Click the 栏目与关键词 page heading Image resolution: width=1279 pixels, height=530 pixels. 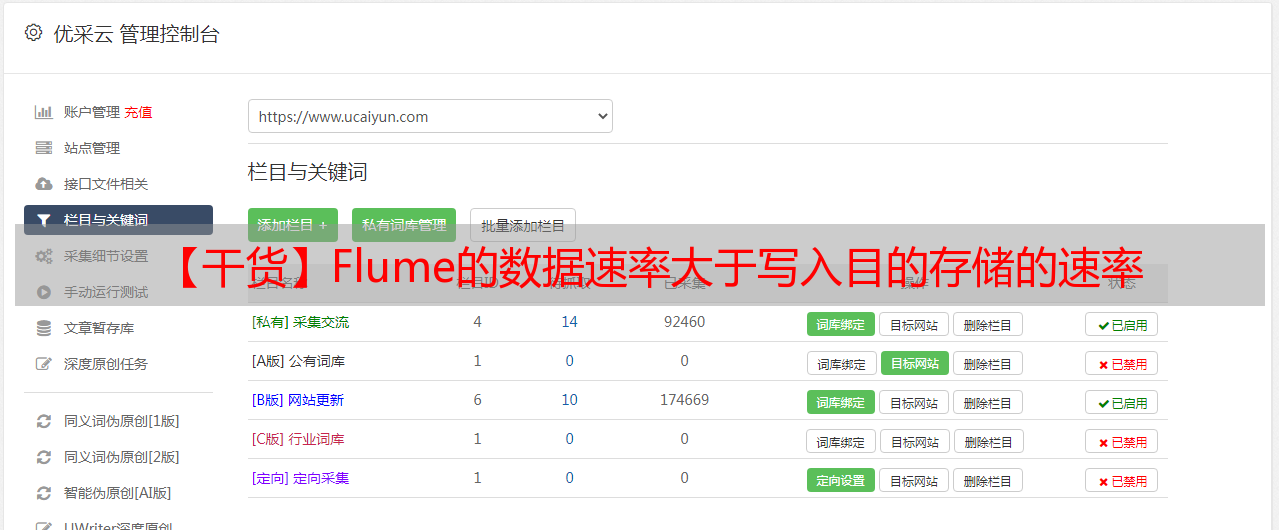tap(307, 172)
